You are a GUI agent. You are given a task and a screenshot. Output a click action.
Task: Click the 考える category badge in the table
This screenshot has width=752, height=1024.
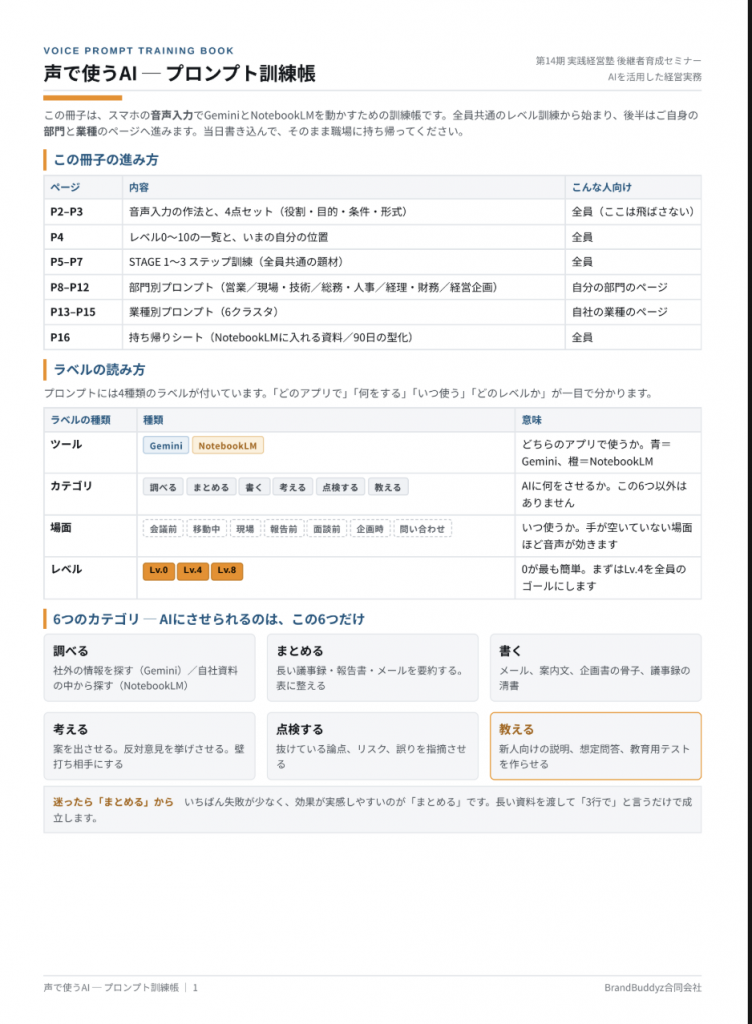click(292, 487)
